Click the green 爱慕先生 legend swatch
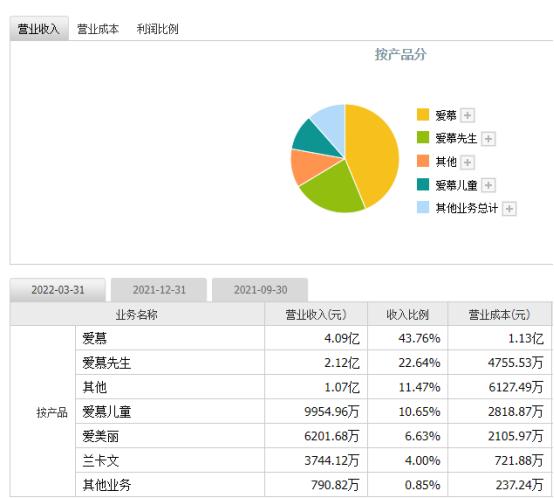Screen dimensions: 554x498 point(423,138)
